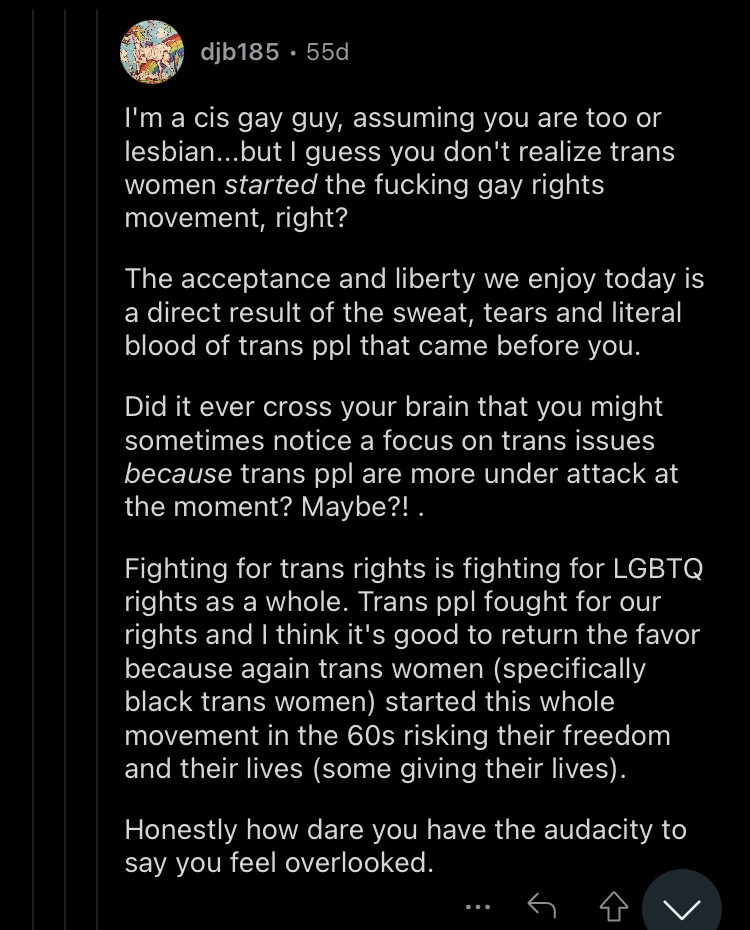
Task: Select the italic word "because"
Action: pos(178,473)
